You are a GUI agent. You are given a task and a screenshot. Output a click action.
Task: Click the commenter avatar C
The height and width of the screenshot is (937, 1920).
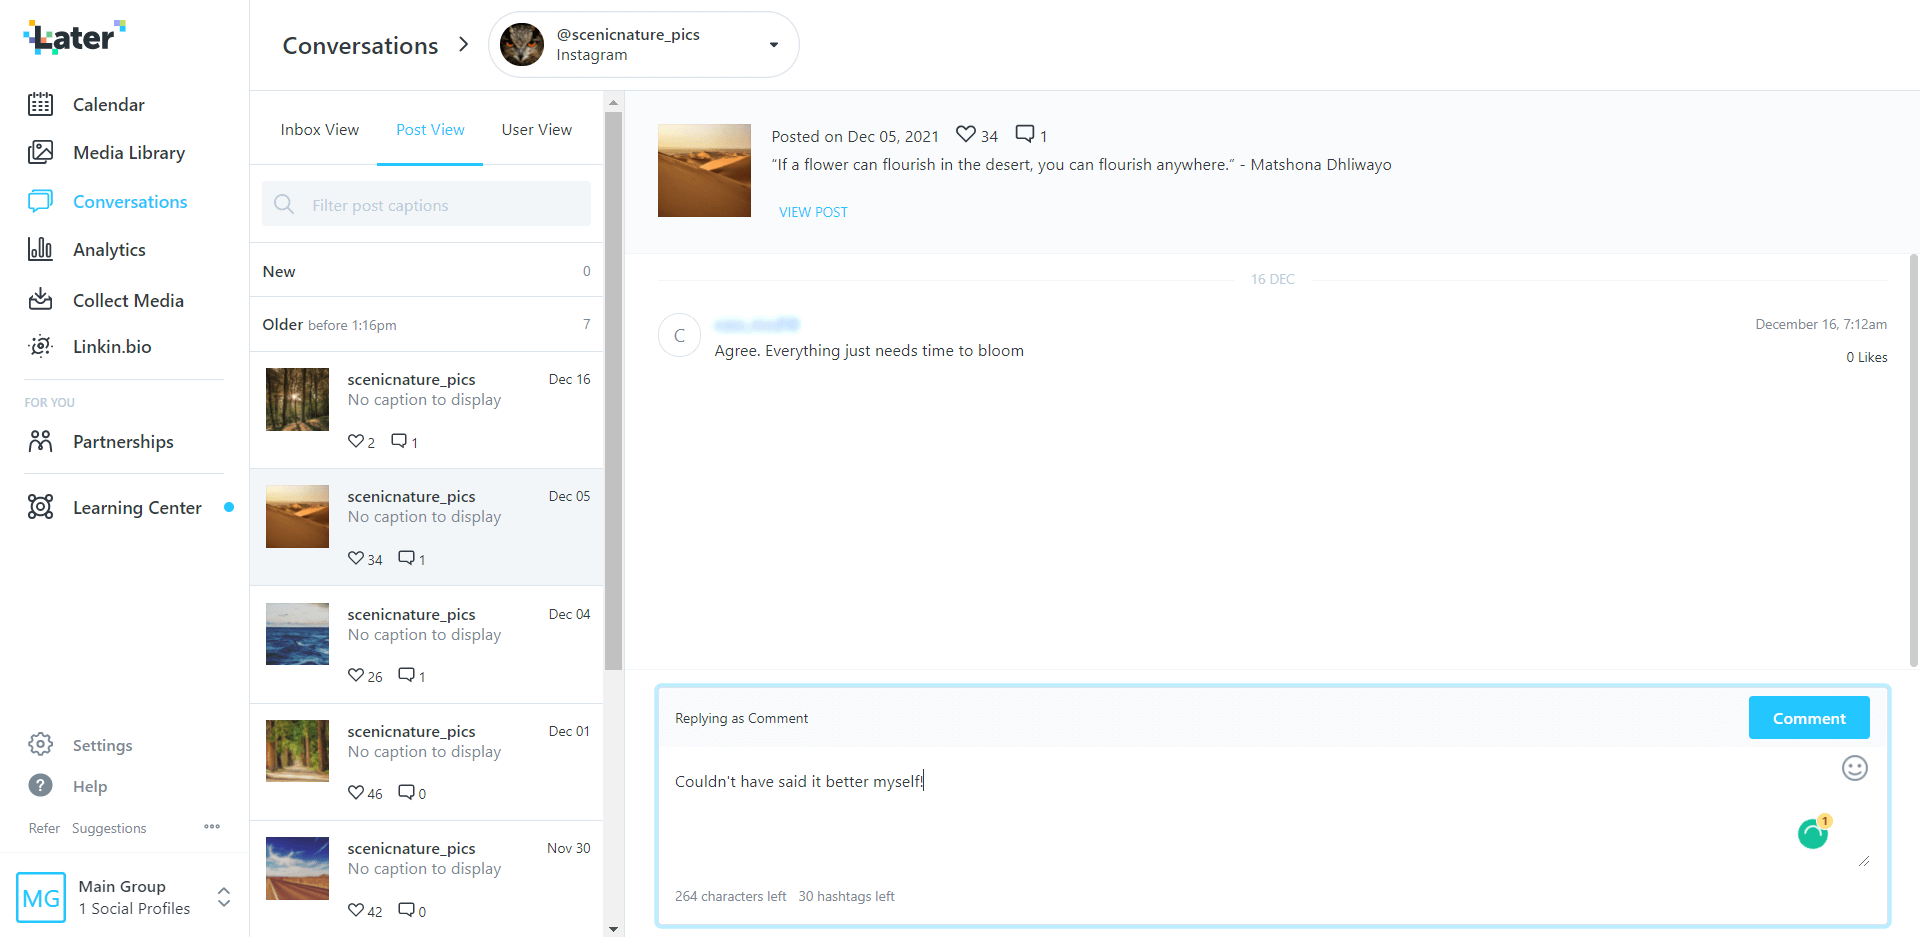point(679,336)
